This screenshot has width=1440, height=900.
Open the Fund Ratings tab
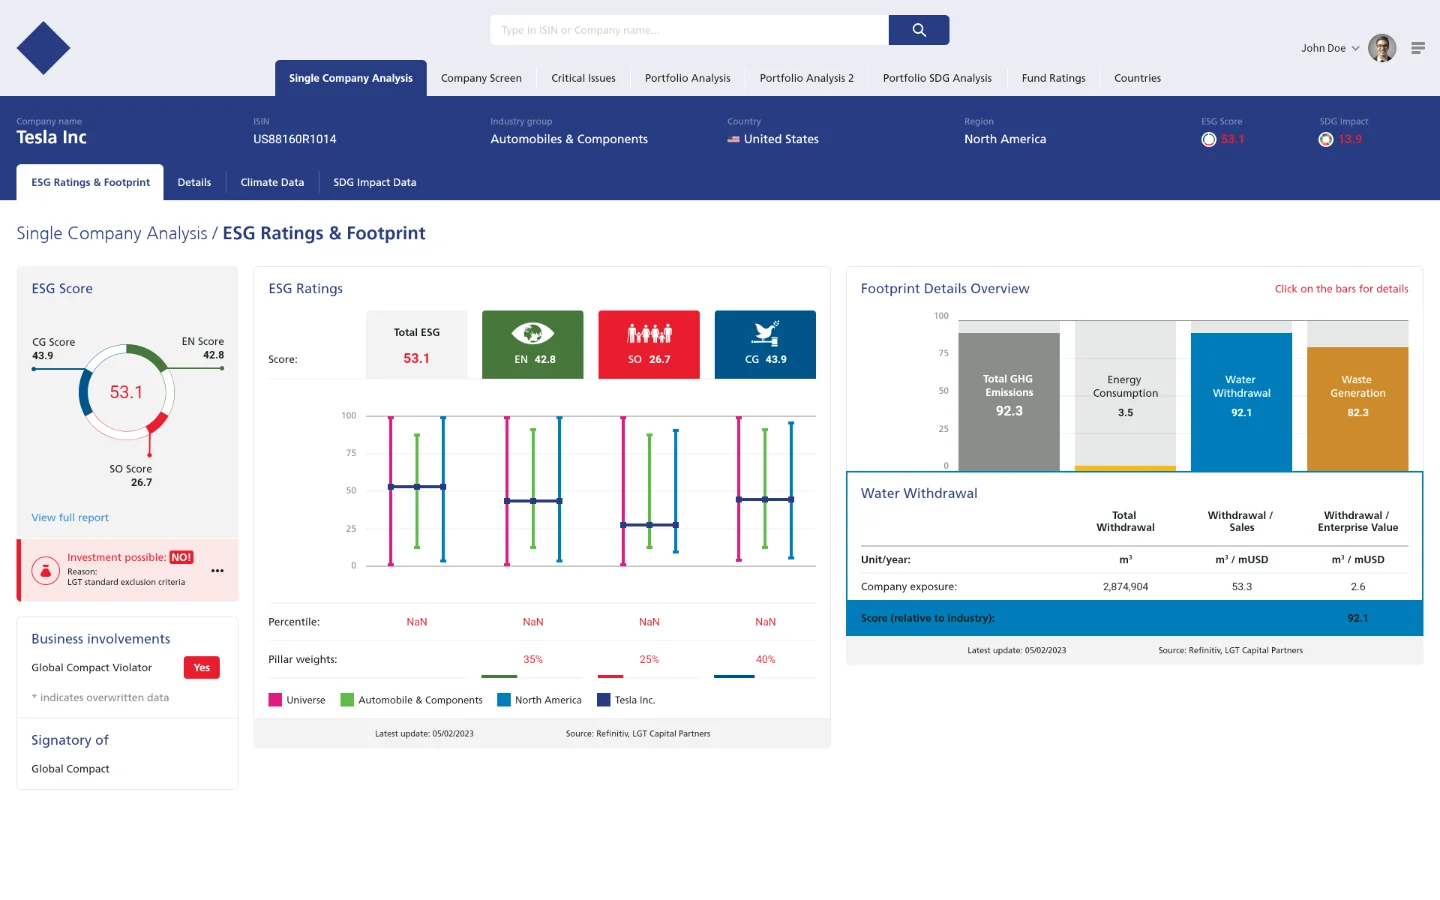(x=1053, y=78)
